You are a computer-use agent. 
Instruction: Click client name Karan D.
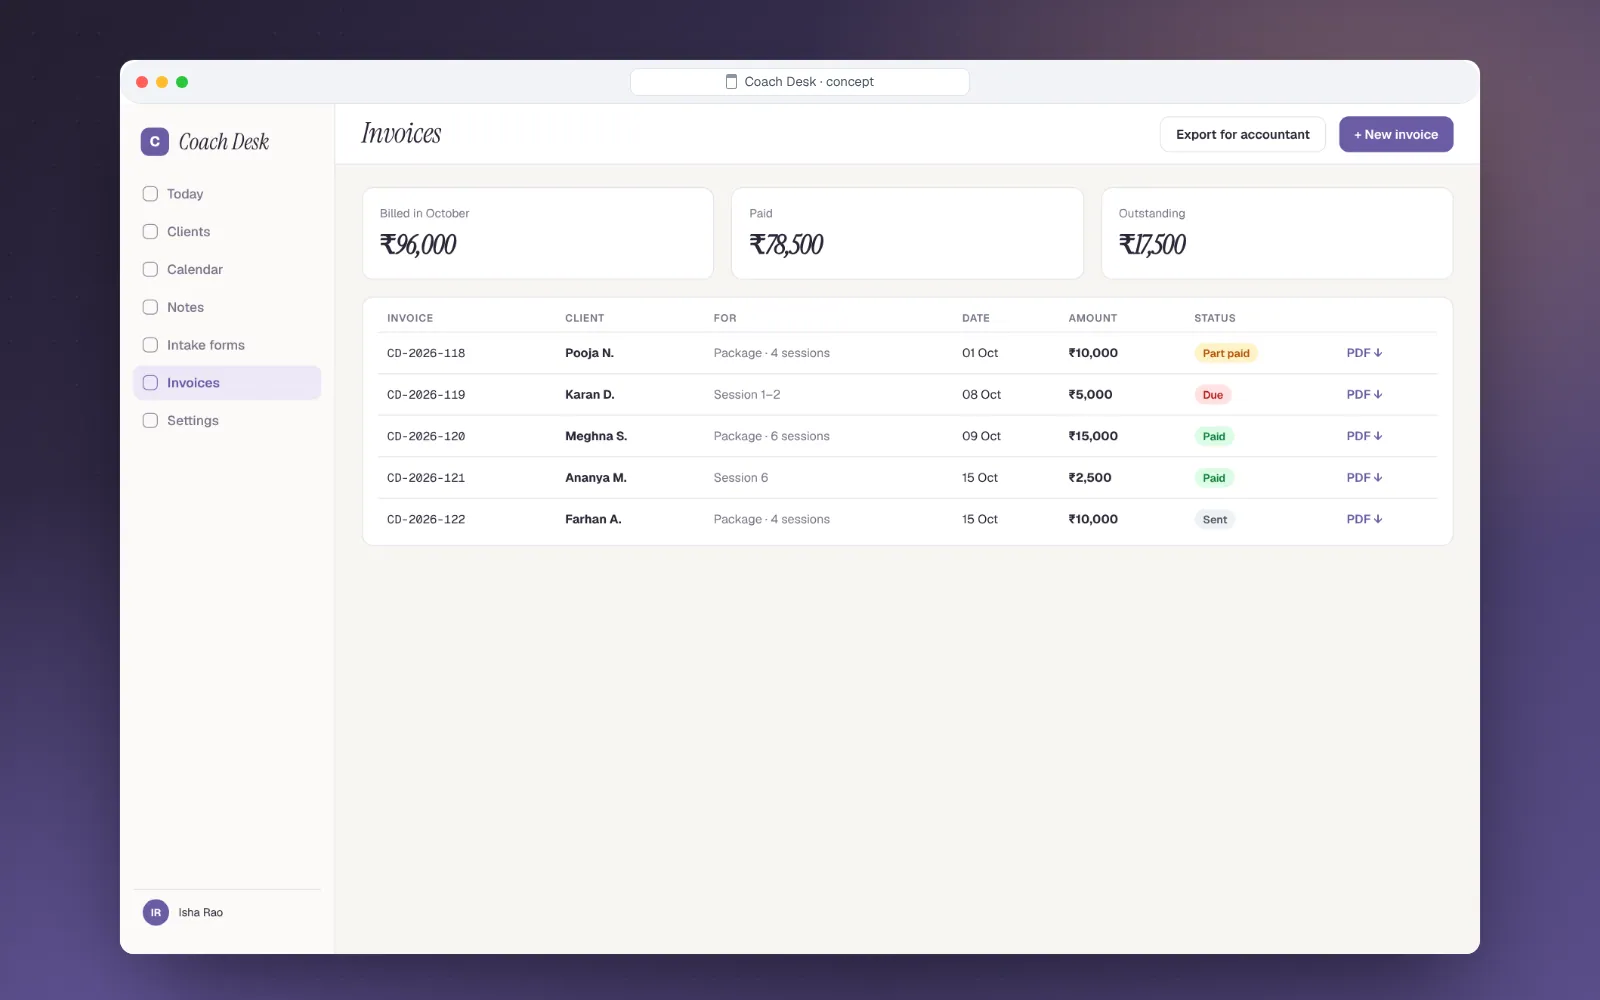coord(590,395)
